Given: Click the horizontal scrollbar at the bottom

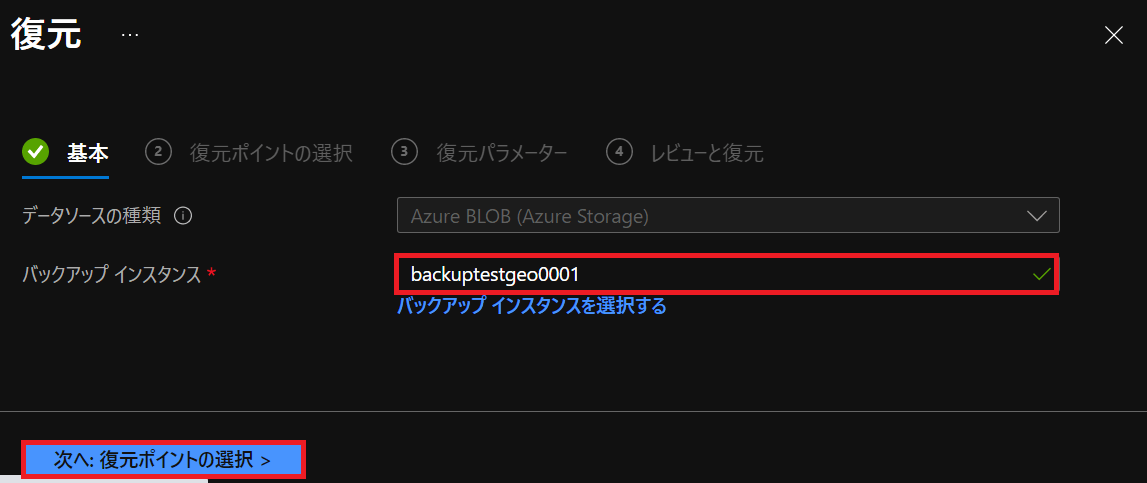Looking at the screenshot, I should (104, 481).
